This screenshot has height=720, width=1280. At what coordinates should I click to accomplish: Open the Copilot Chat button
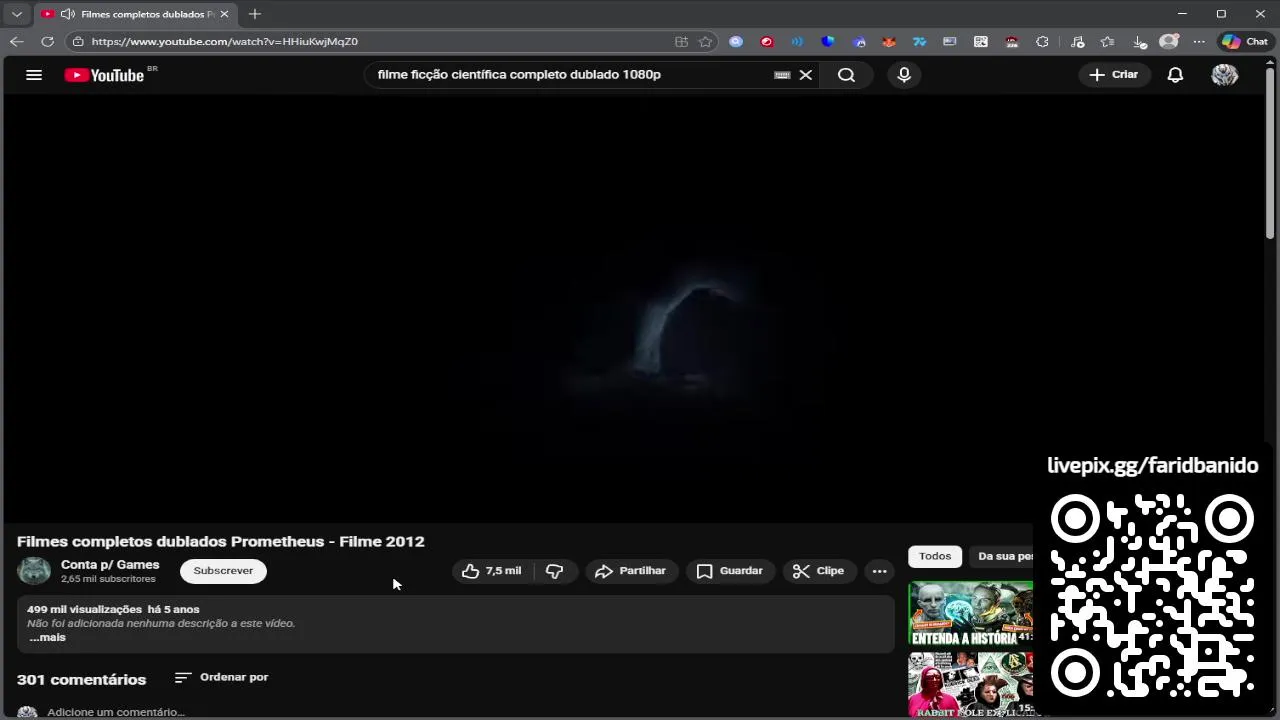1245,41
